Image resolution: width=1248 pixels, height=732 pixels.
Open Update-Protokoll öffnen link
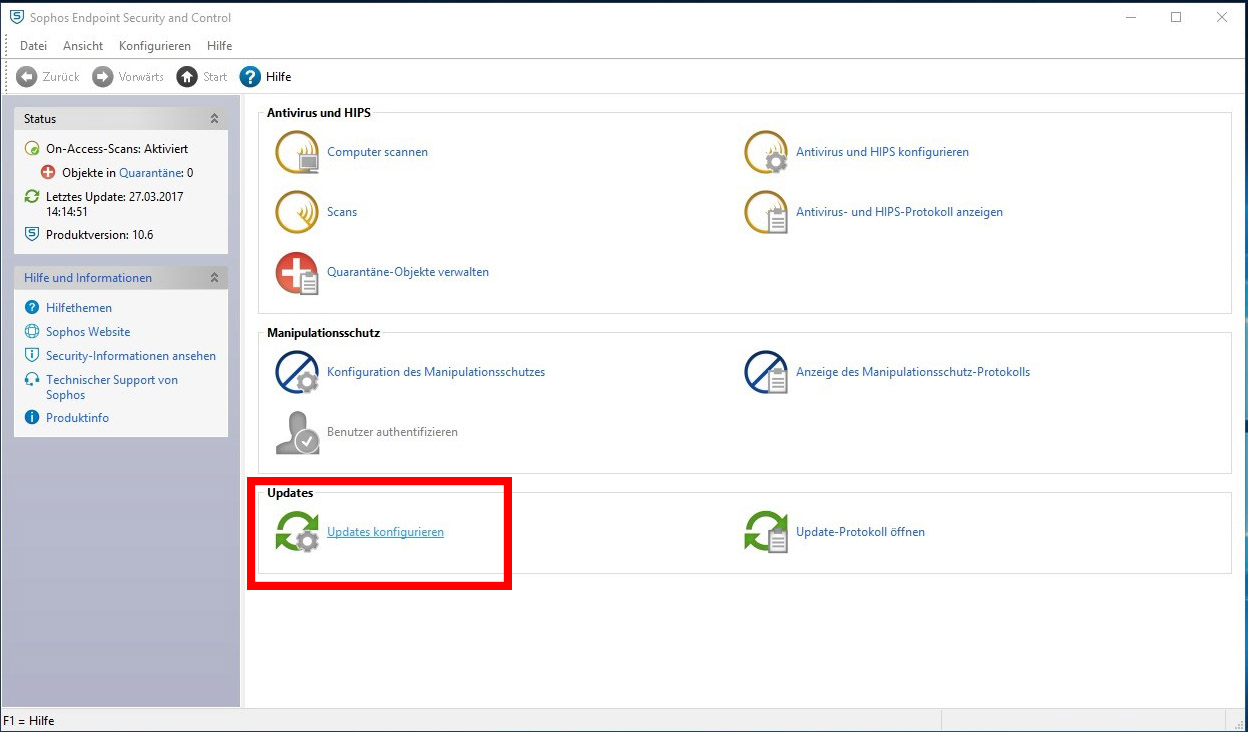[x=860, y=532]
